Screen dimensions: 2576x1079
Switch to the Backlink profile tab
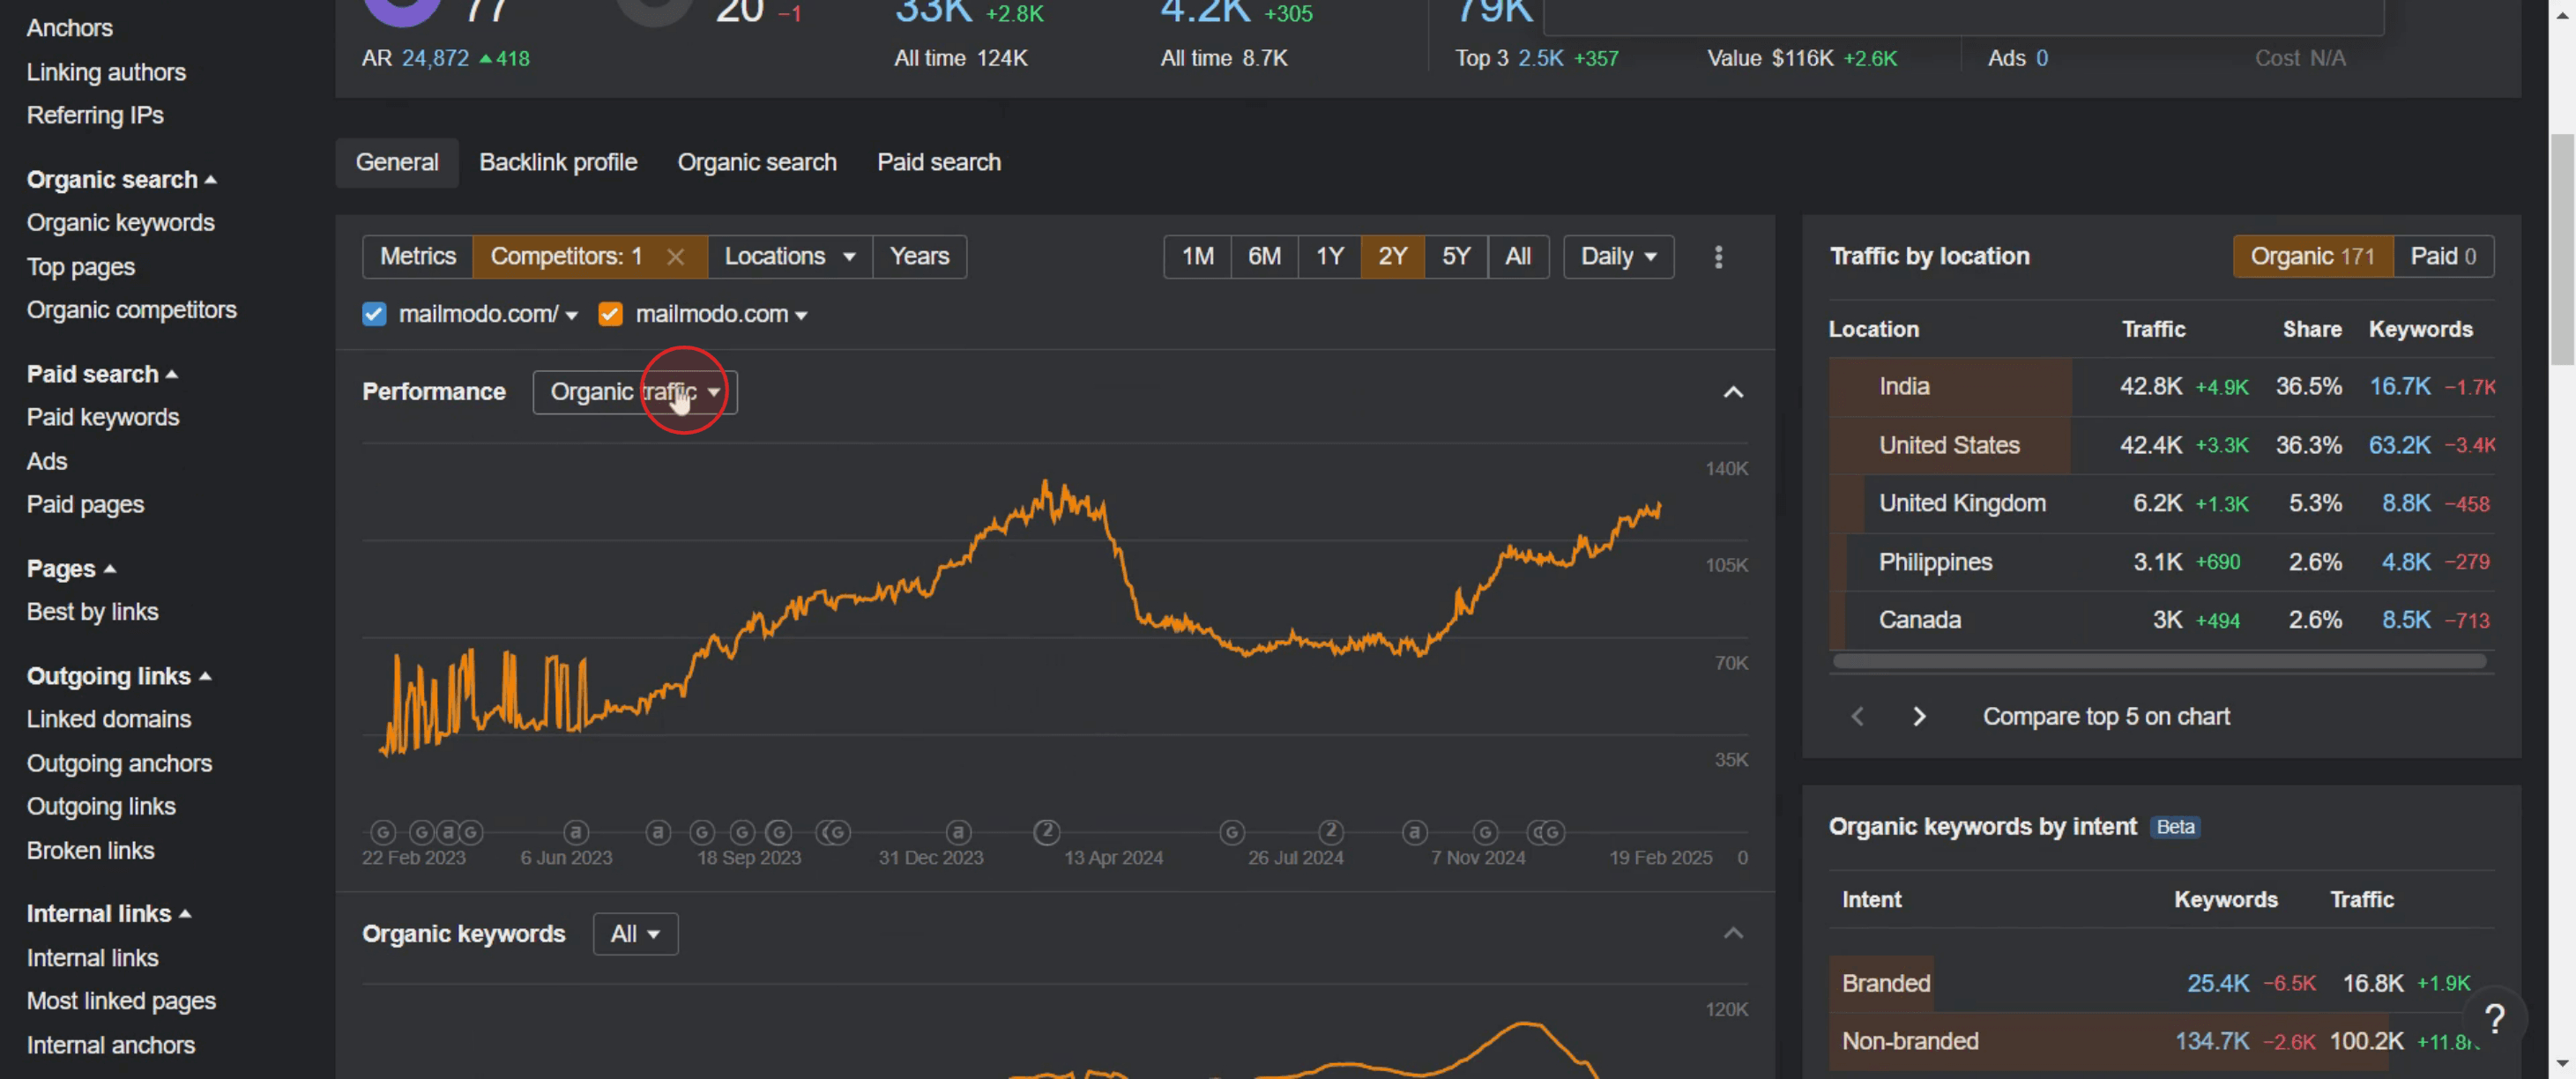[558, 163]
